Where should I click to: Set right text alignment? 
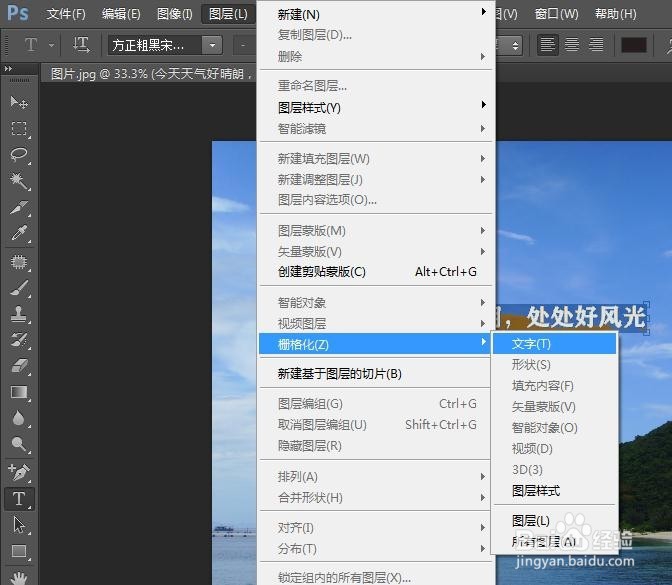pos(596,45)
